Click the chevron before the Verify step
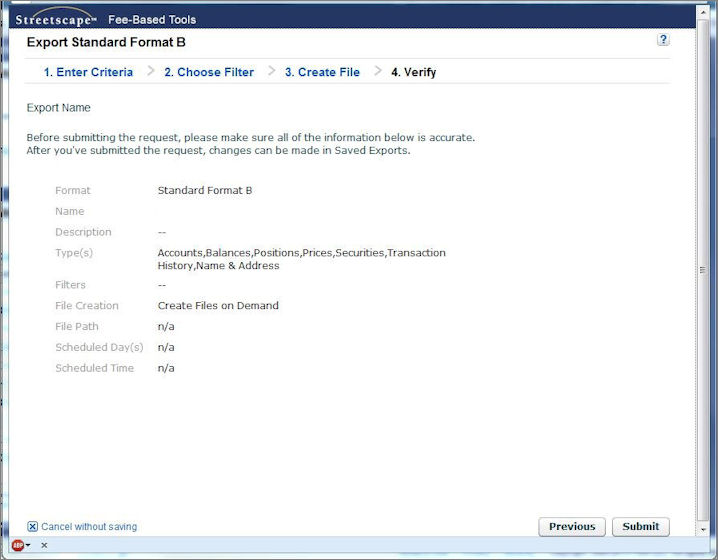This screenshot has width=718, height=560. [378, 71]
